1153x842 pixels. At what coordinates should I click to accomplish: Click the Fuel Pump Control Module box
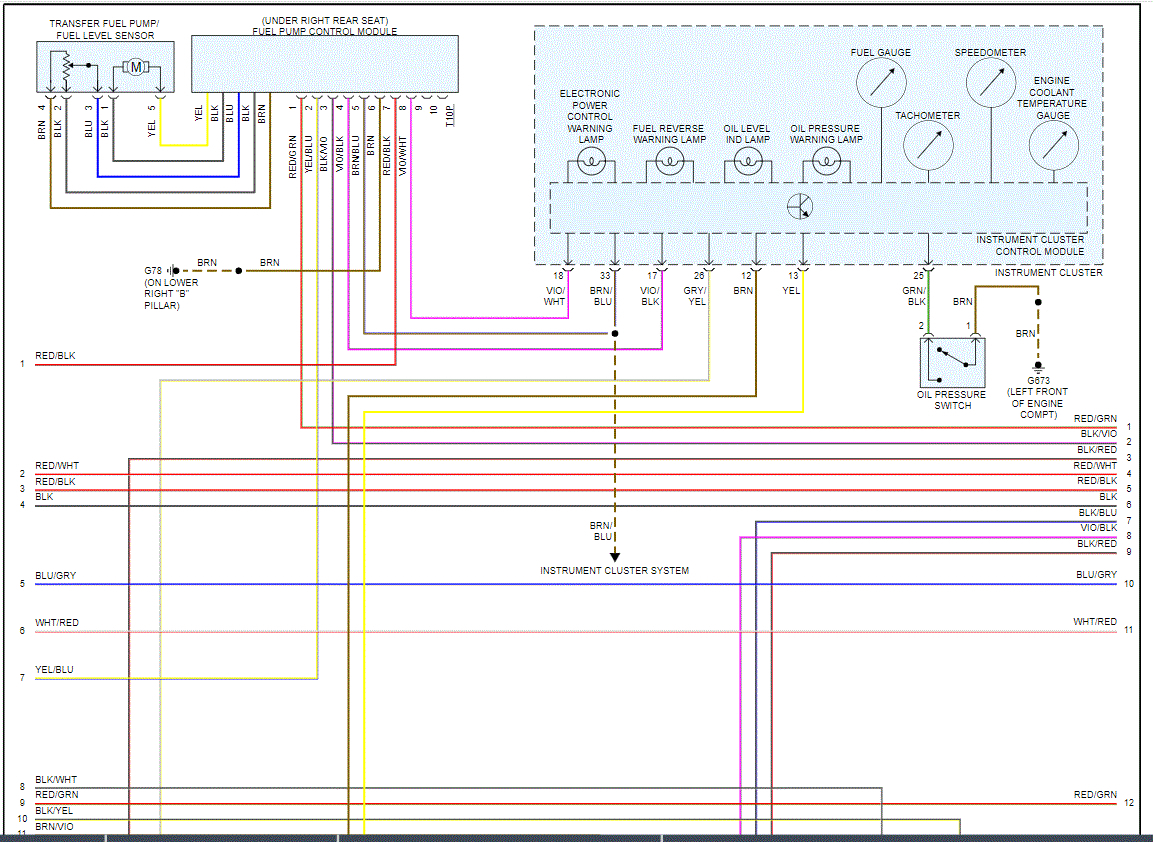click(x=325, y=64)
